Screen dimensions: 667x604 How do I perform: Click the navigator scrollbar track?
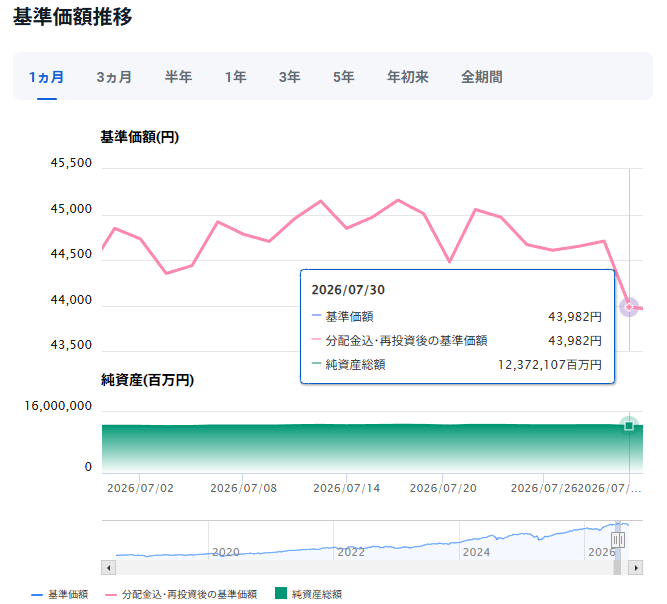click(x=364, y=568)
